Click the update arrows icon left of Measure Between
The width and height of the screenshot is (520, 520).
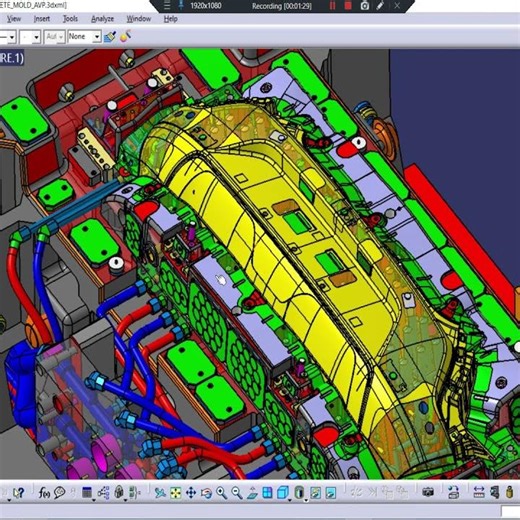tap(453, 492)
